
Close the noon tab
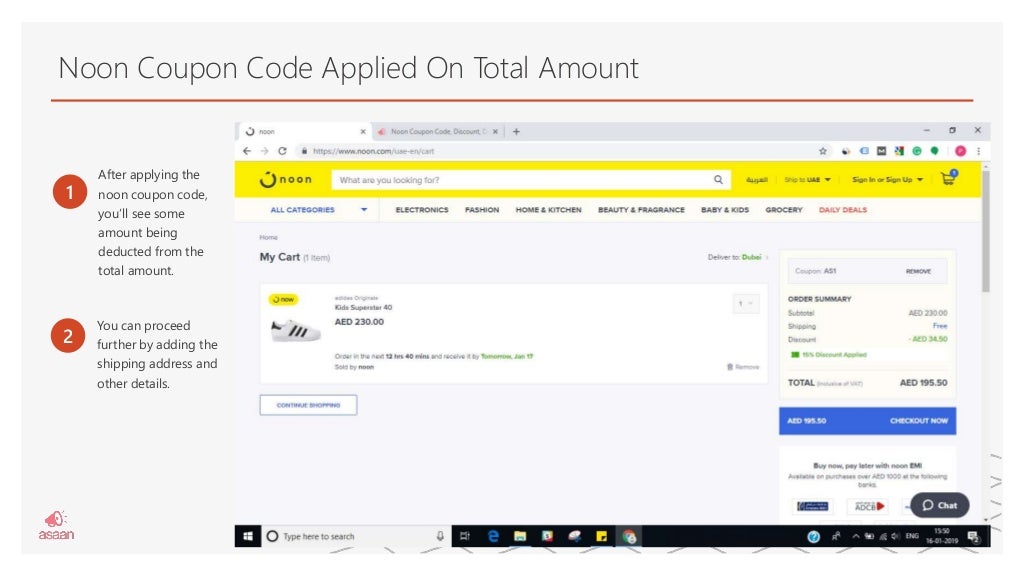363,131
